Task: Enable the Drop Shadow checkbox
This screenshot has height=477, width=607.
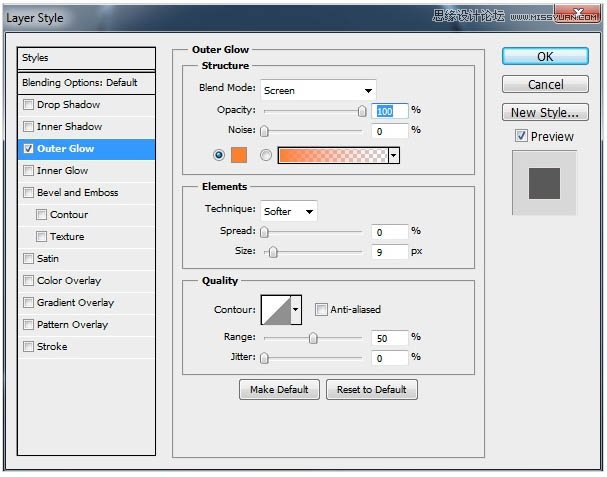Action: point(28,105)
